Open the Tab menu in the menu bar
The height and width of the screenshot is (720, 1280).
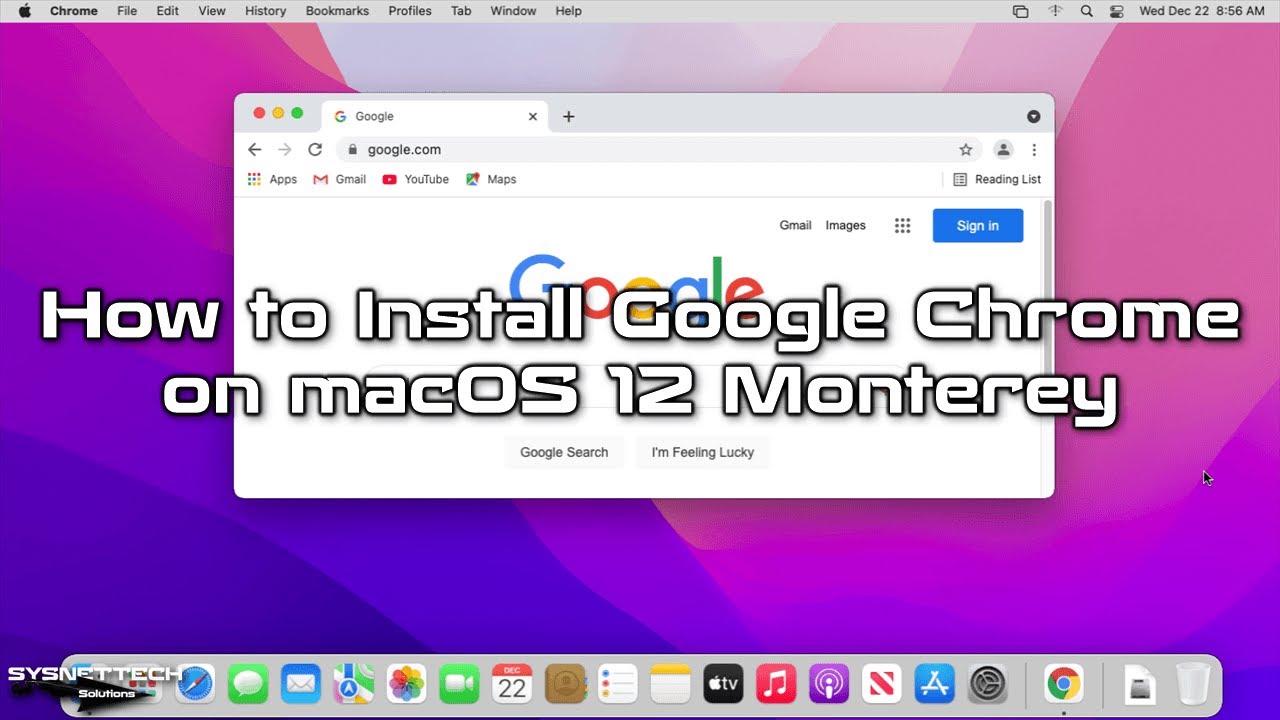(461, 11)
